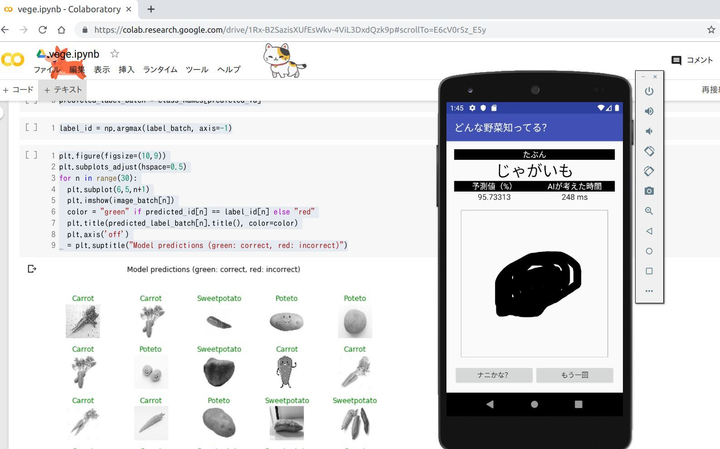
Task: Click the emulator power button icon
Action: click(x=649, y=91)
